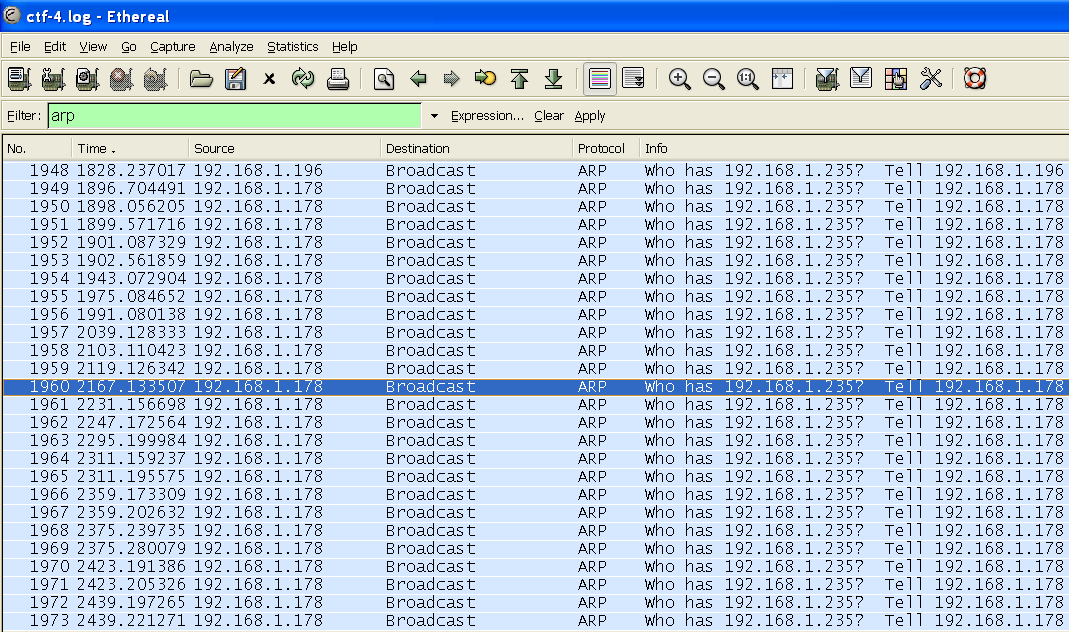
Task: Click the Print packets icon
Action: point(338,79)
